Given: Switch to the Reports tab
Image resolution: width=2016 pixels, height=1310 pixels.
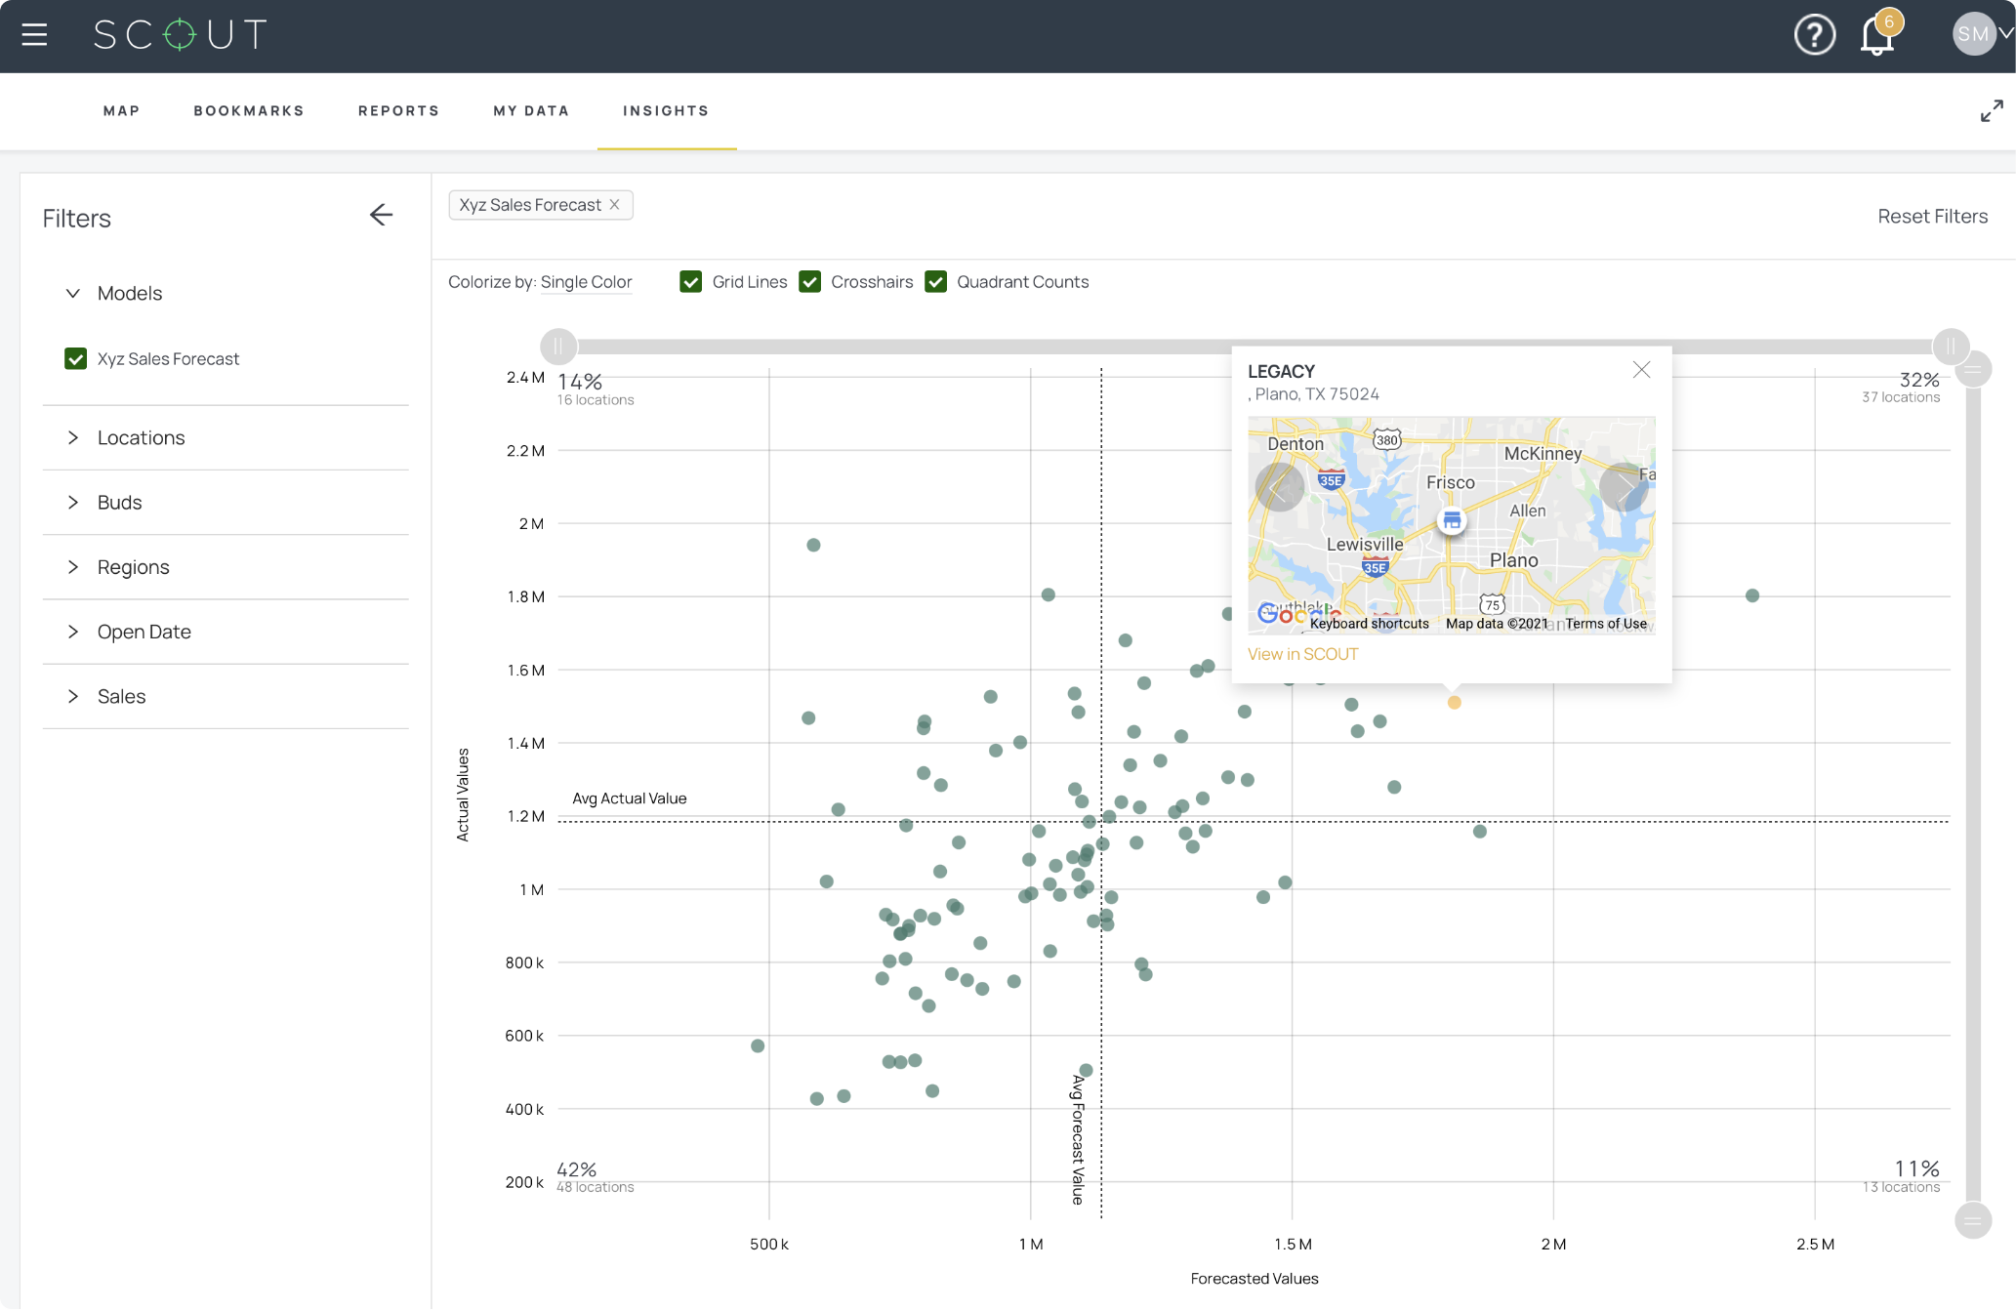Looking at the screenshot, I should coord(398,110).
